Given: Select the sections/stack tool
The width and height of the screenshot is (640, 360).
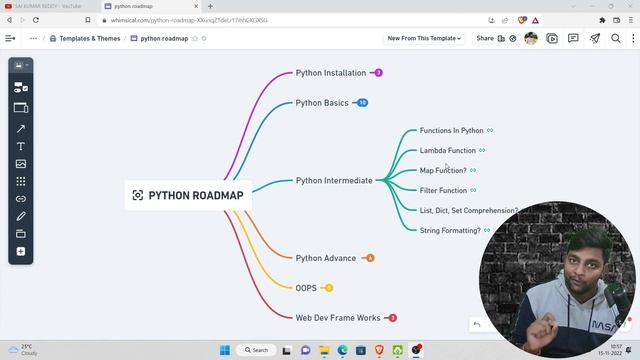Looking at the screenshot, I should pos(21,233).
